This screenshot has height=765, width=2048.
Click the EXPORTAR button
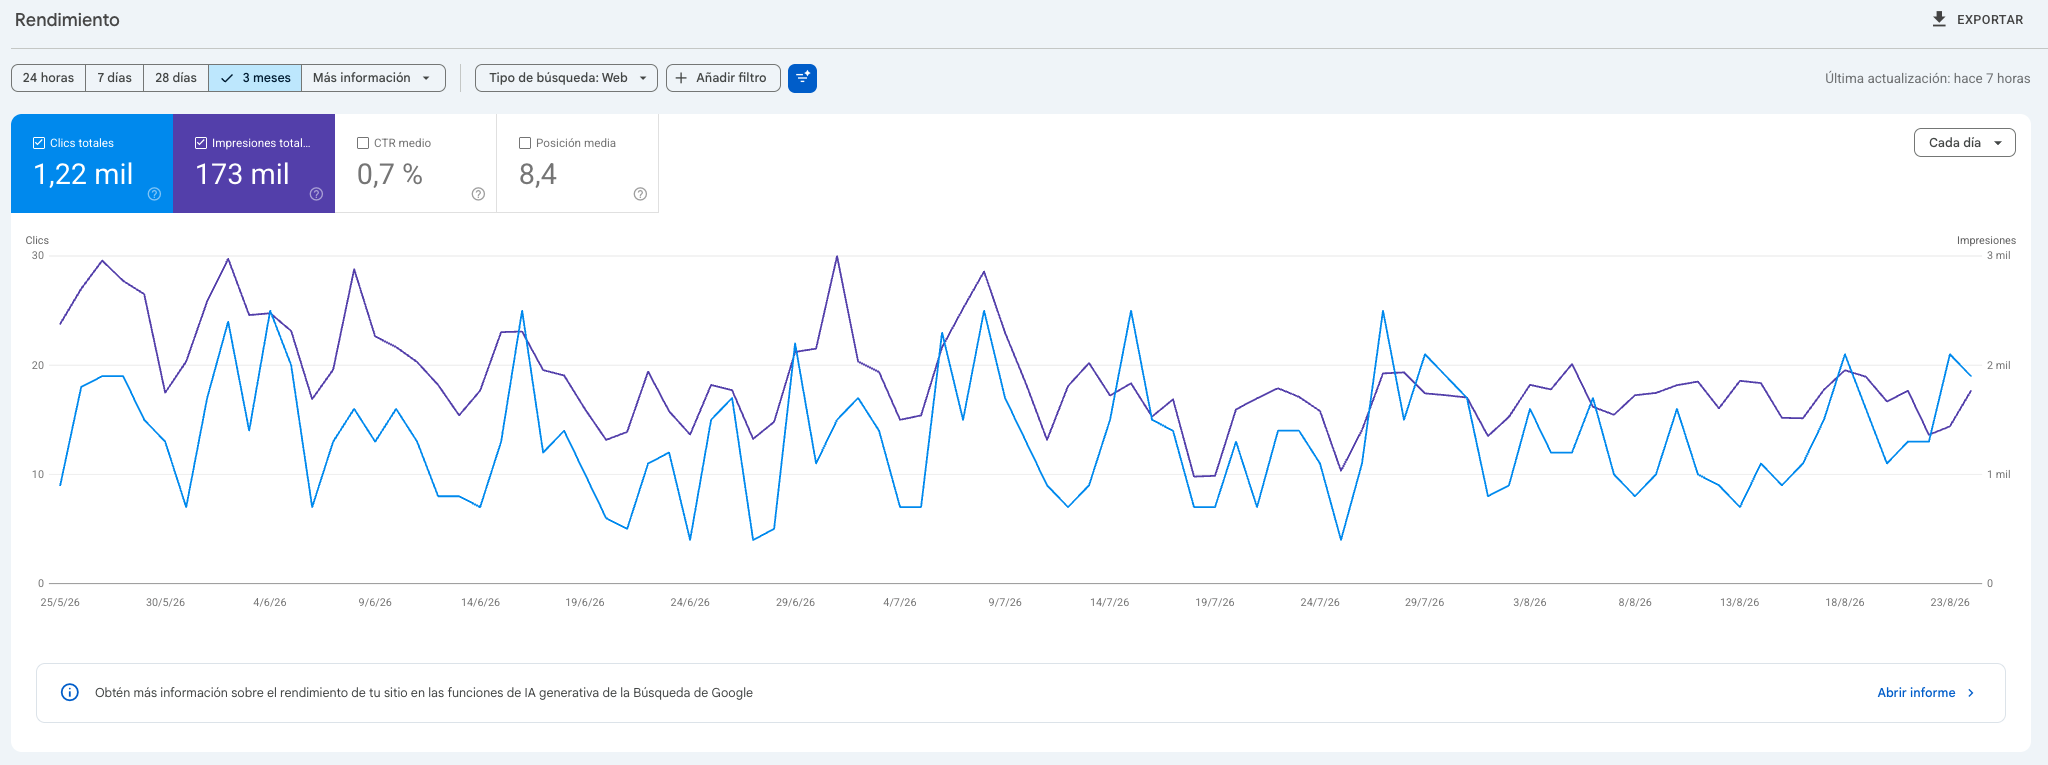pyautogui.click(x=1977, y=19)
